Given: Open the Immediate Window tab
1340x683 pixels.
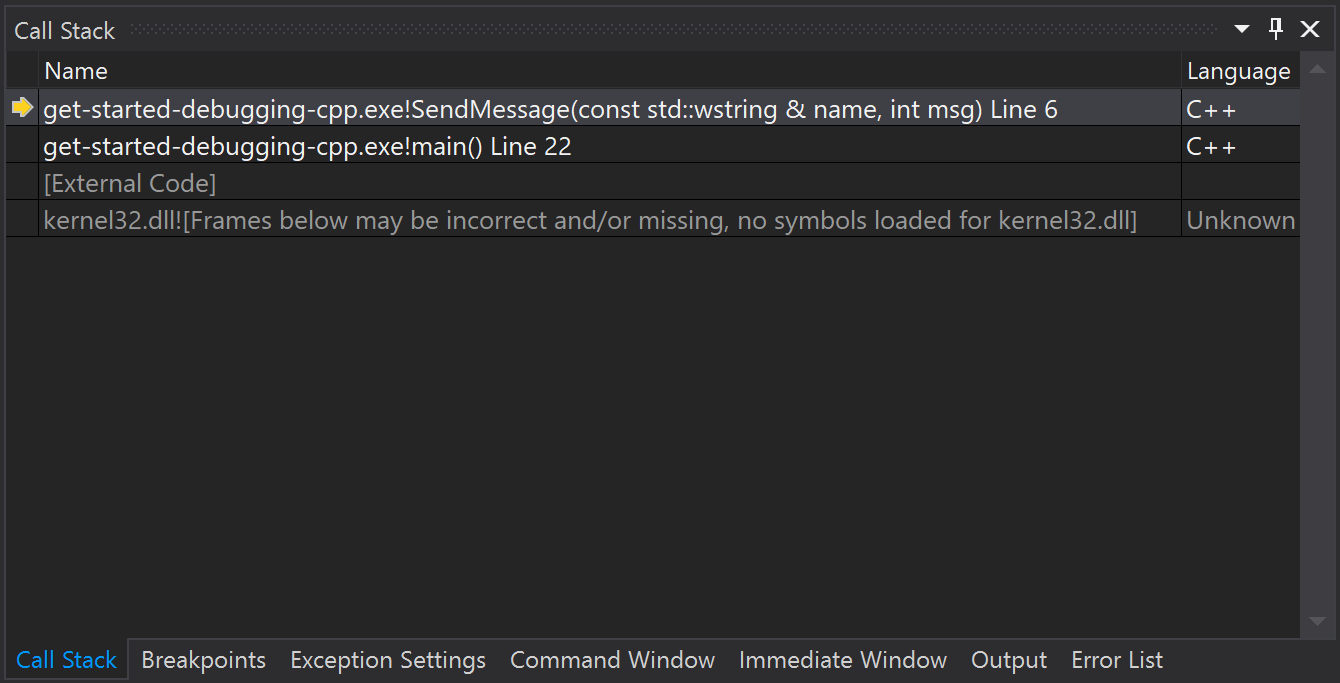Looking at the screenshot, I should (x=842, y=660).
